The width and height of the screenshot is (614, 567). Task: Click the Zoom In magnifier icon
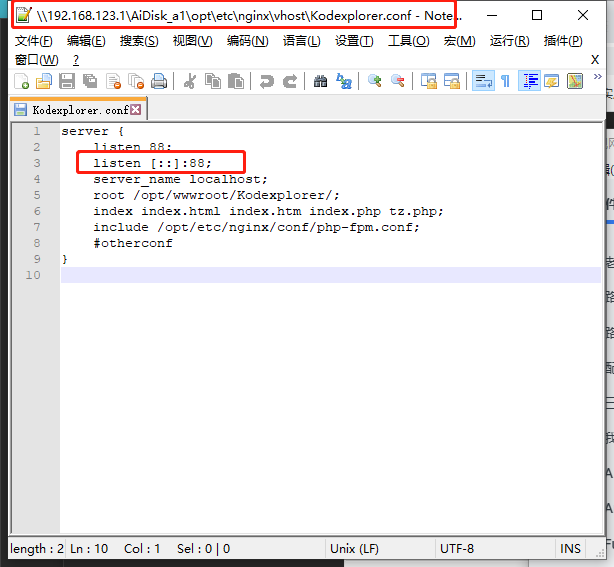tap(375, 82)
